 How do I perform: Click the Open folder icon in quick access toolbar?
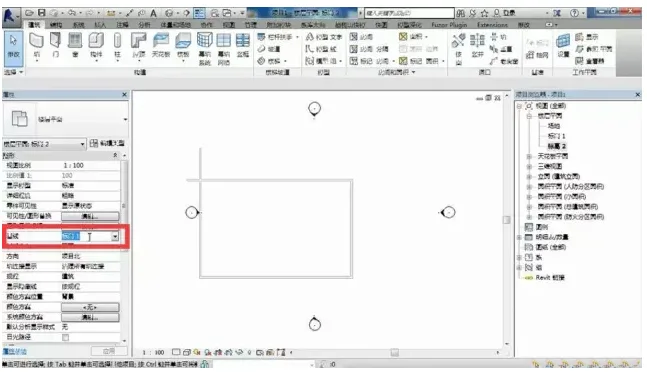[29, 13]
